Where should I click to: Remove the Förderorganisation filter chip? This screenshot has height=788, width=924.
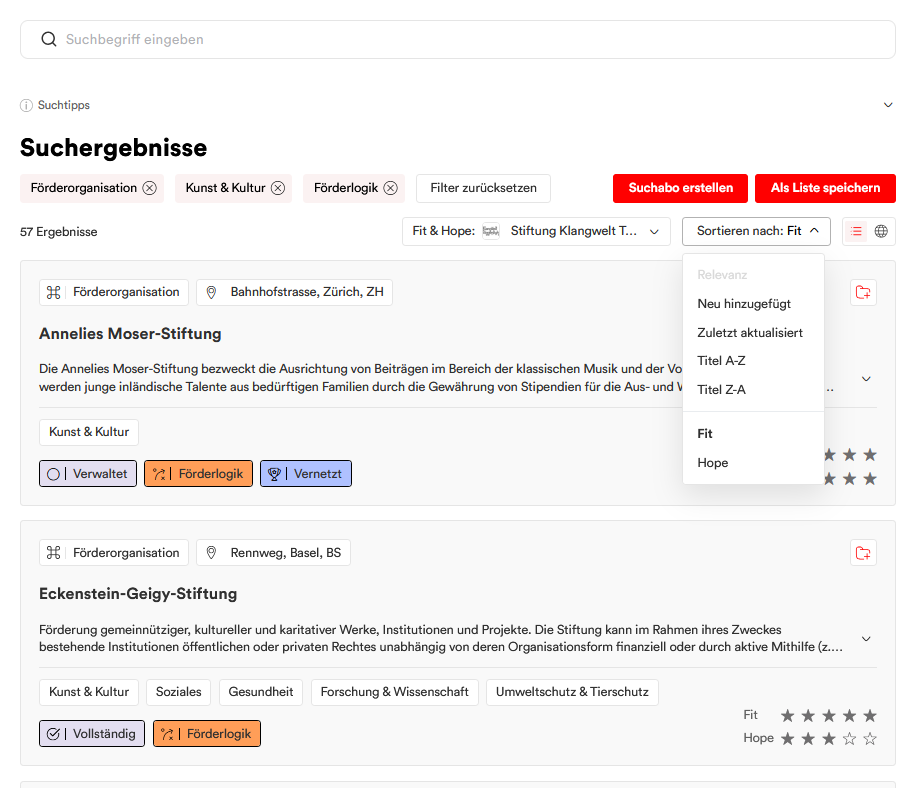pos(150,188)
